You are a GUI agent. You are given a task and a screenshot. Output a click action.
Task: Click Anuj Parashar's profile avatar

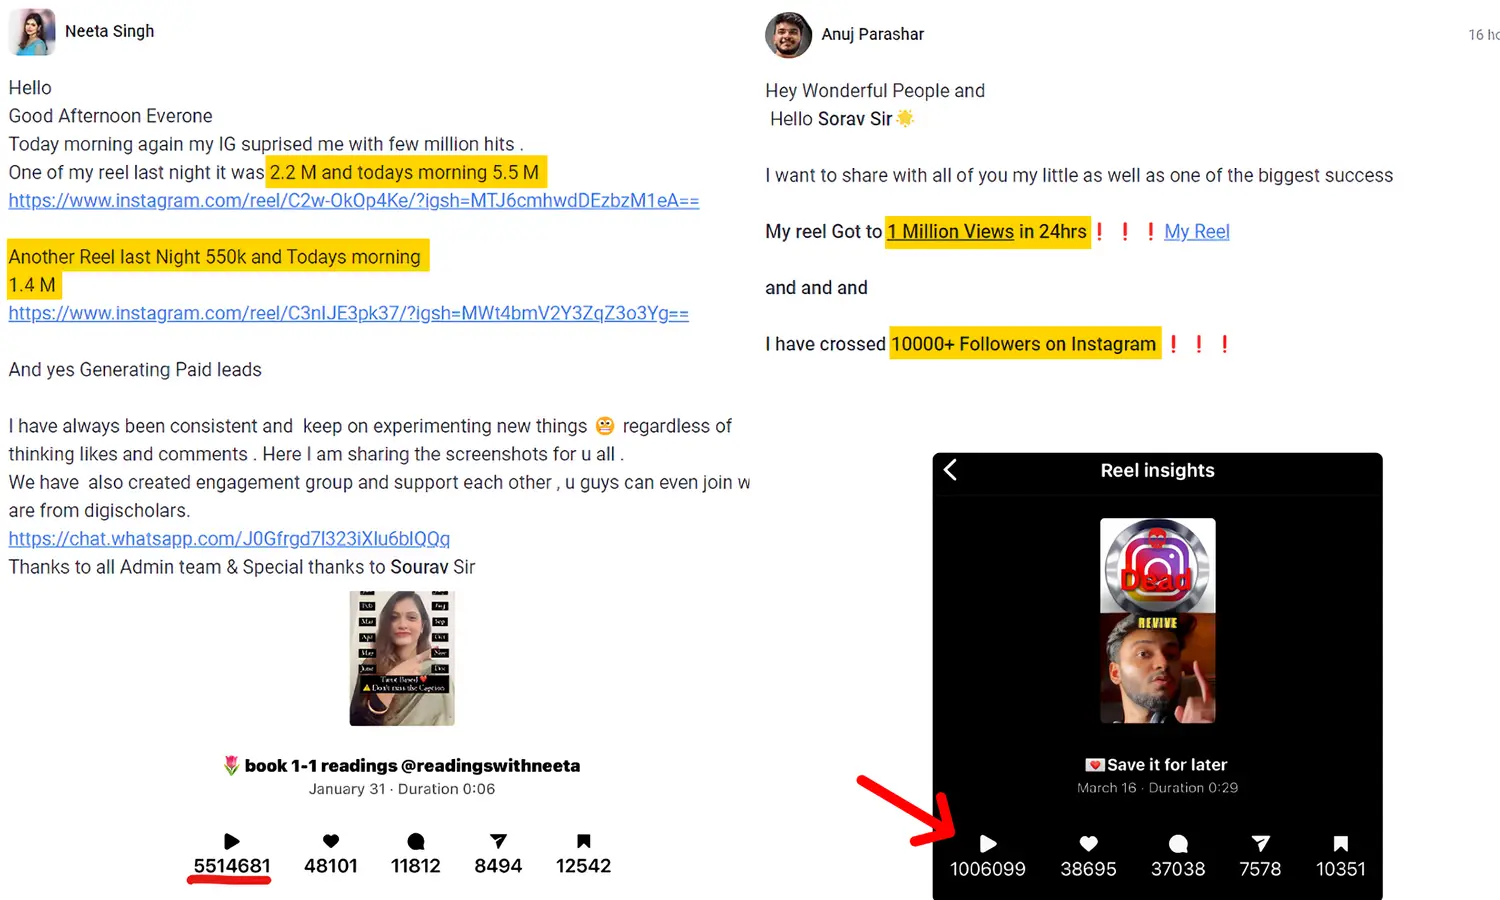(x=788, y=35)
